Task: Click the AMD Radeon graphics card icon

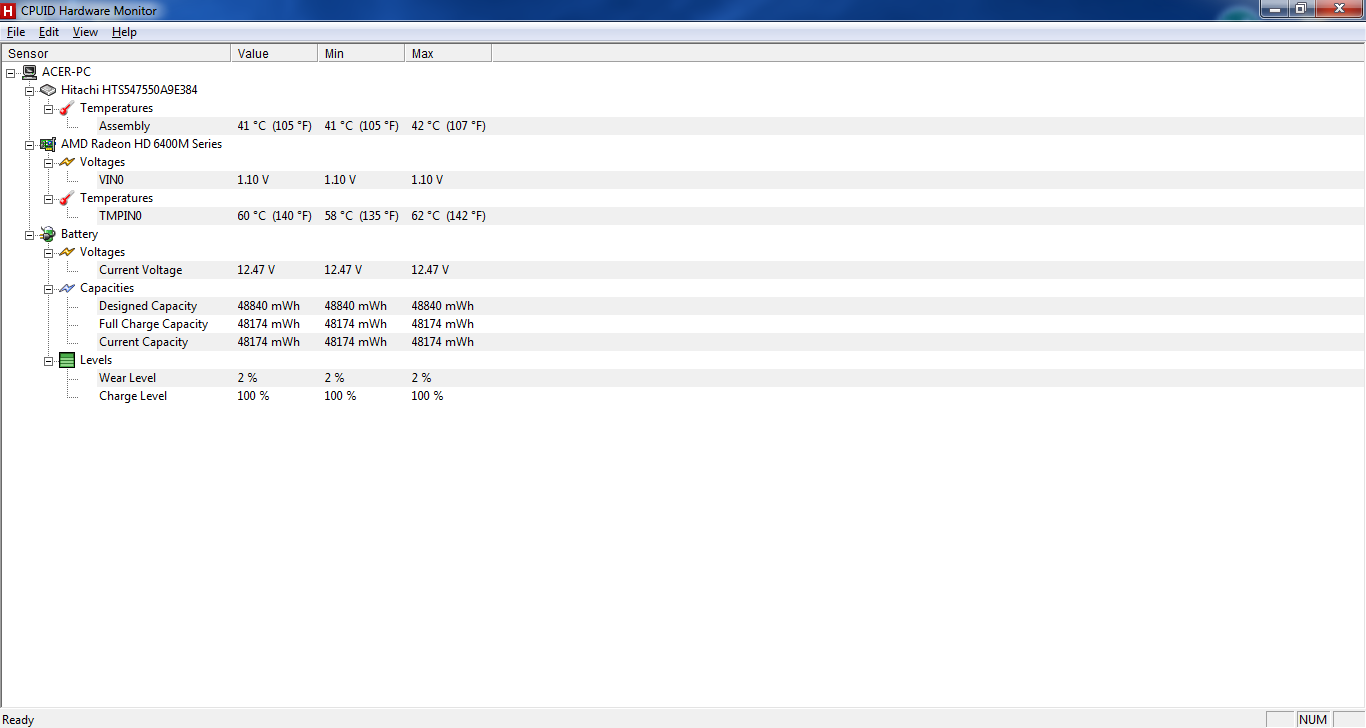Action: pos(48,144)
